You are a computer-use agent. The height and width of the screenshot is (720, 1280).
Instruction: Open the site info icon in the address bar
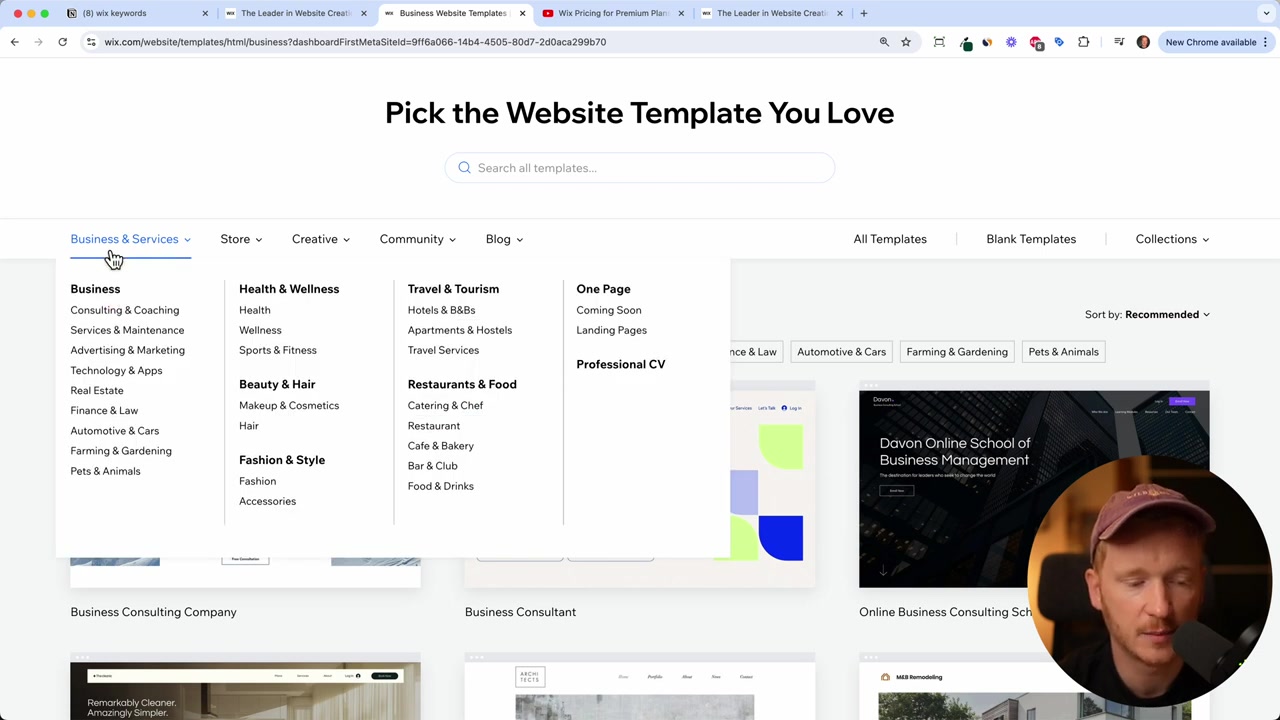click(x=91, y=42)
